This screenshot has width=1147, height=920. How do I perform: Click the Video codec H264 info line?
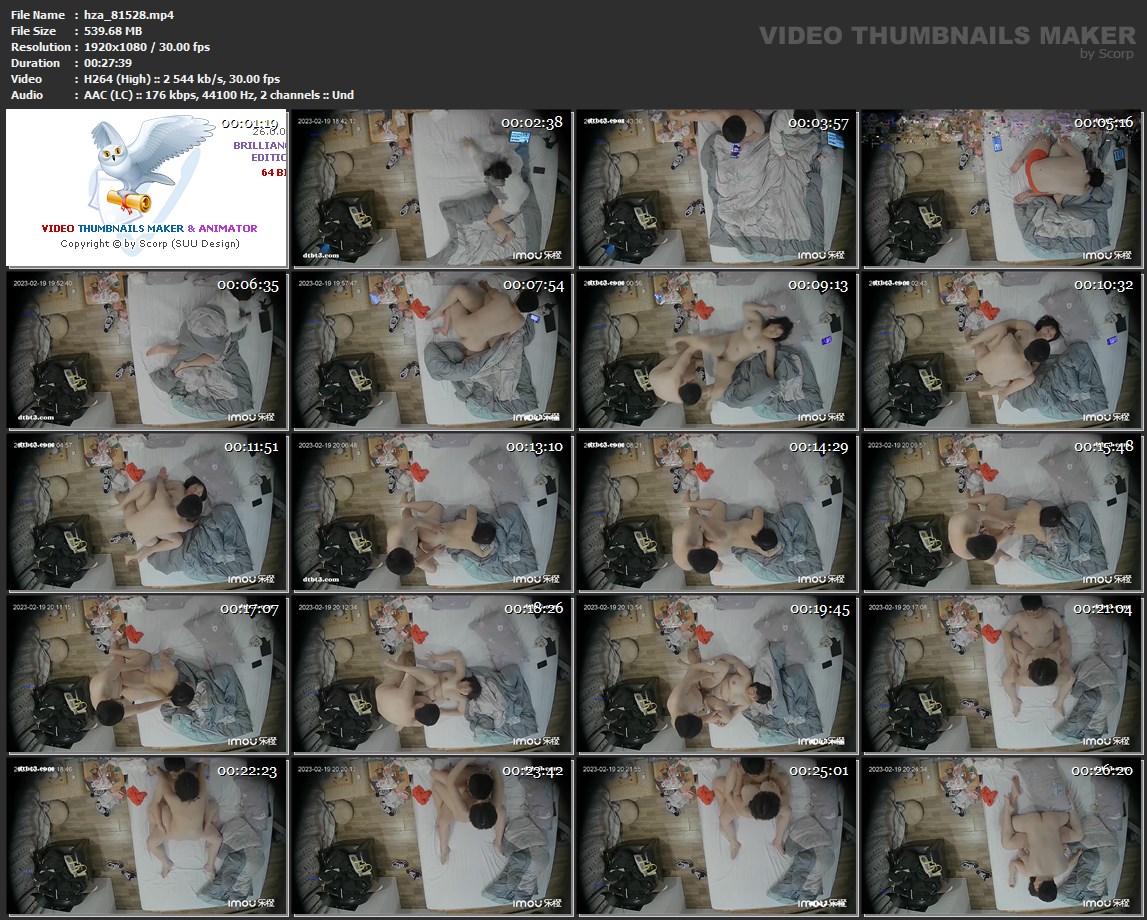182,79
